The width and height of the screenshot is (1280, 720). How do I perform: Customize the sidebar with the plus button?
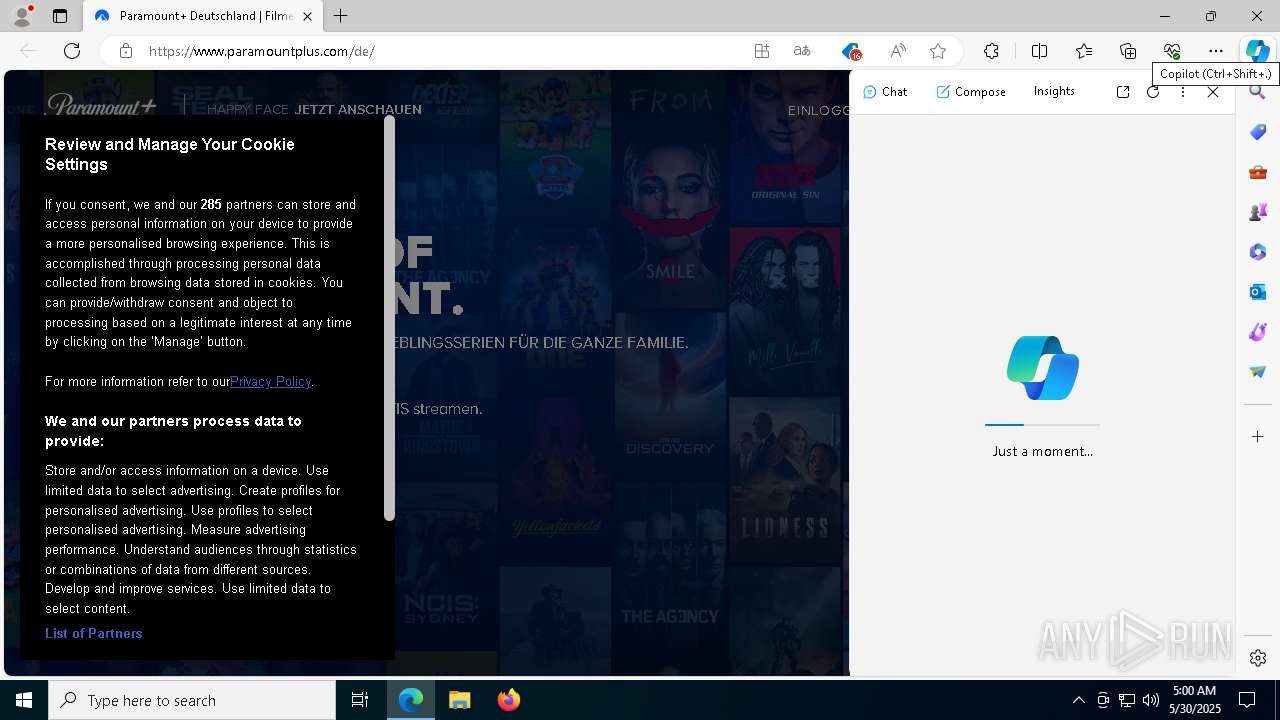point(1258,437)
